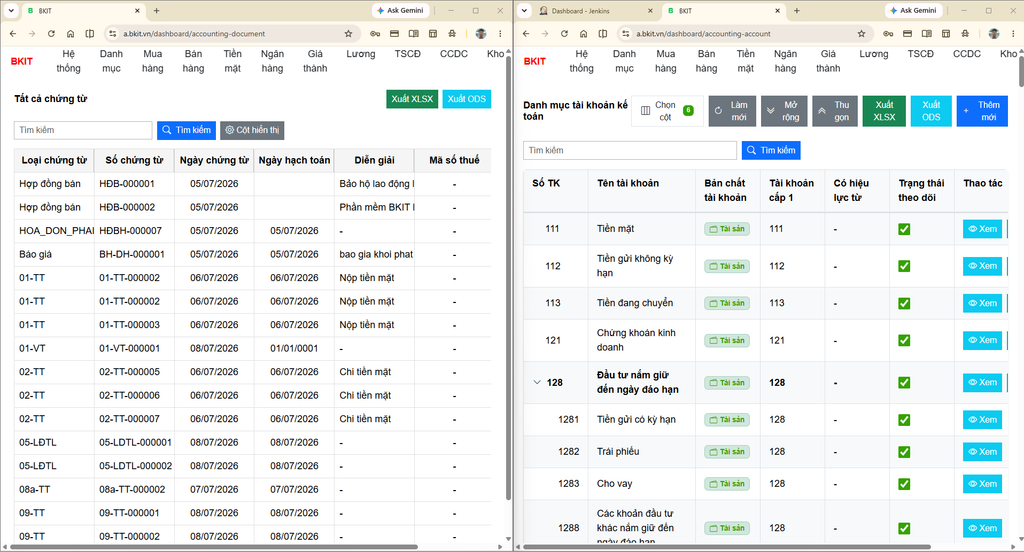The image size is (1024, 552).
Task: Open tab search dropdown in right window
Action: coord(524,10)
